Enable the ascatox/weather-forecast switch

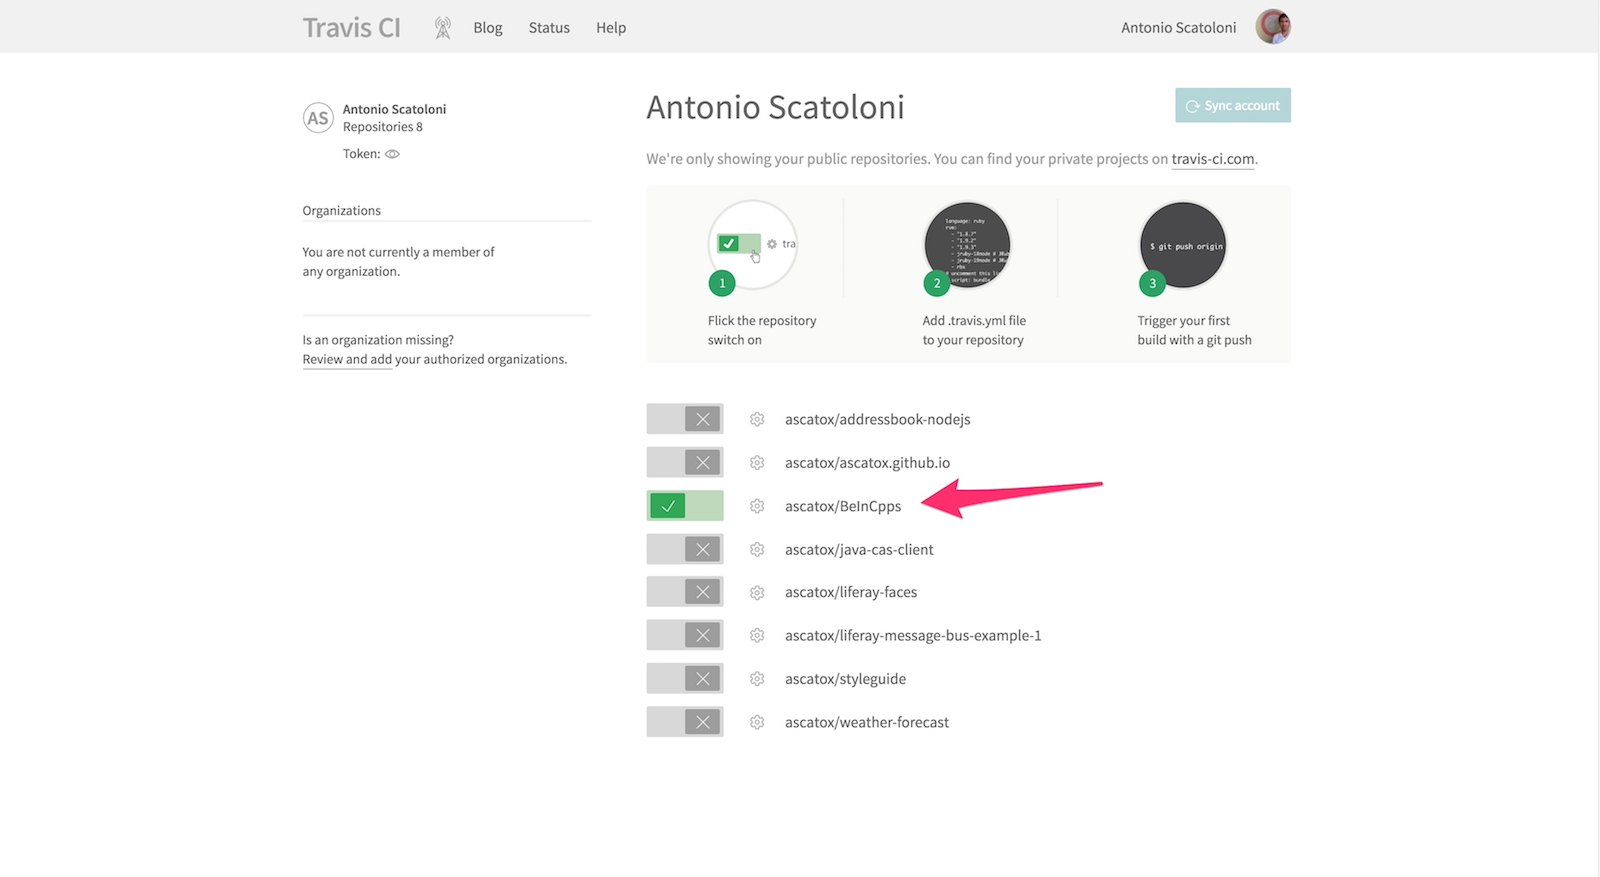tap(685, 722)
